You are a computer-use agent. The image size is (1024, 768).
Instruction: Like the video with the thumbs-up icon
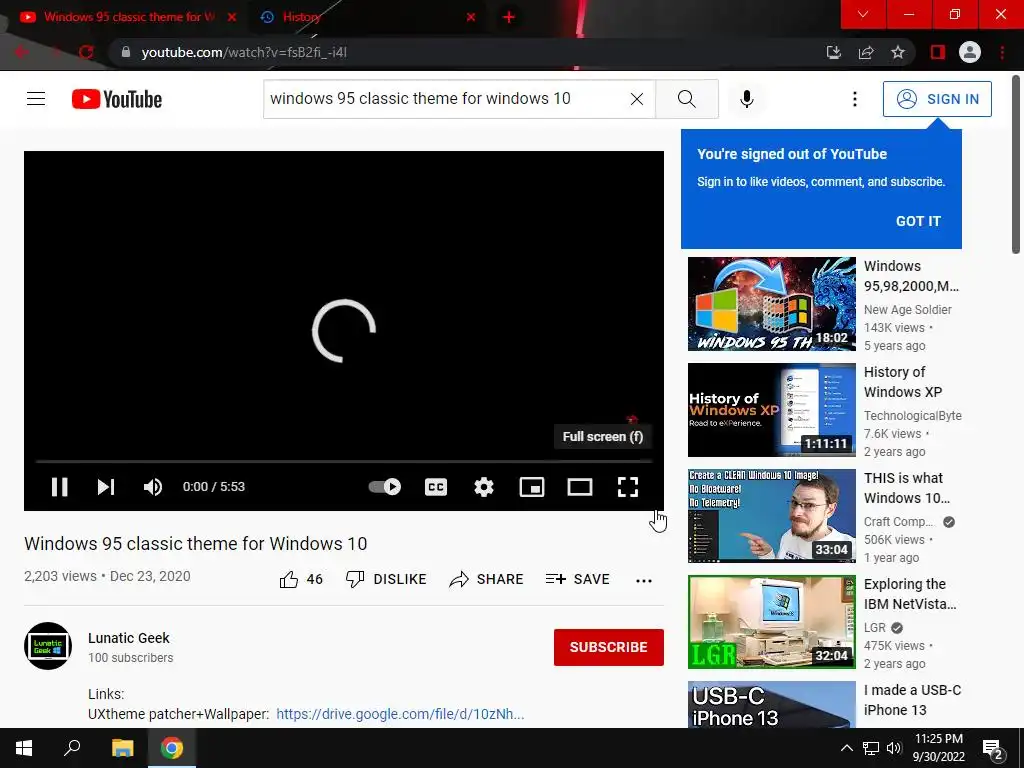point(289,579)
